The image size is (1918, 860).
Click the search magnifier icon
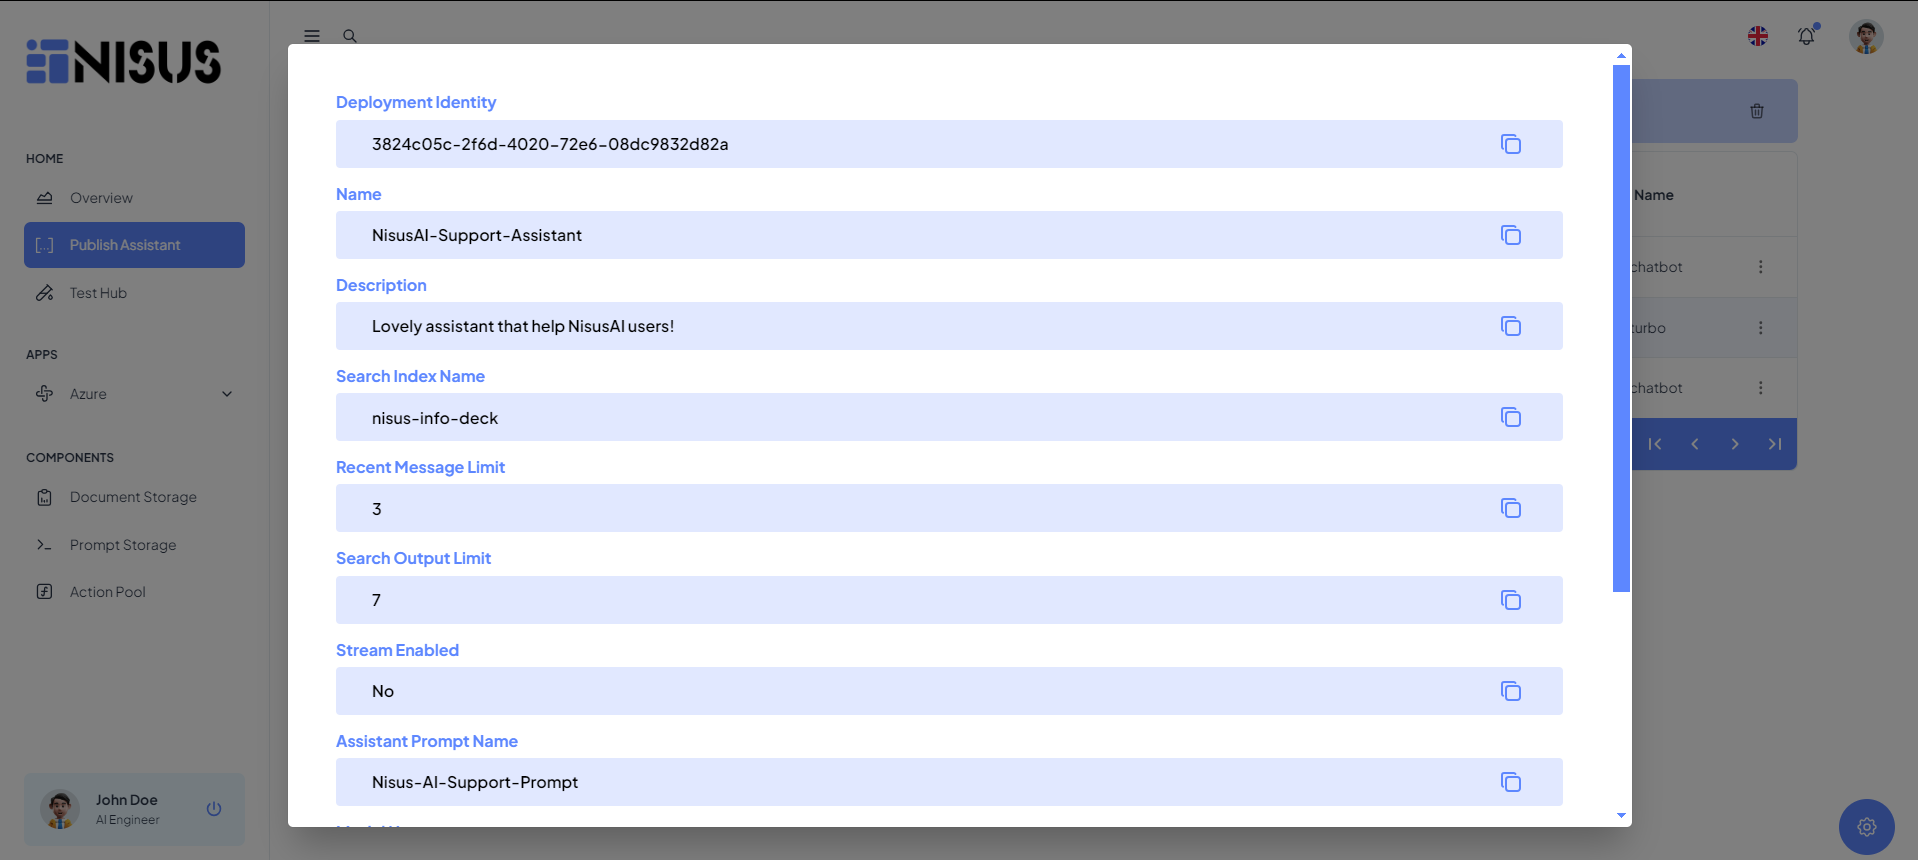[x=350, y=36]
